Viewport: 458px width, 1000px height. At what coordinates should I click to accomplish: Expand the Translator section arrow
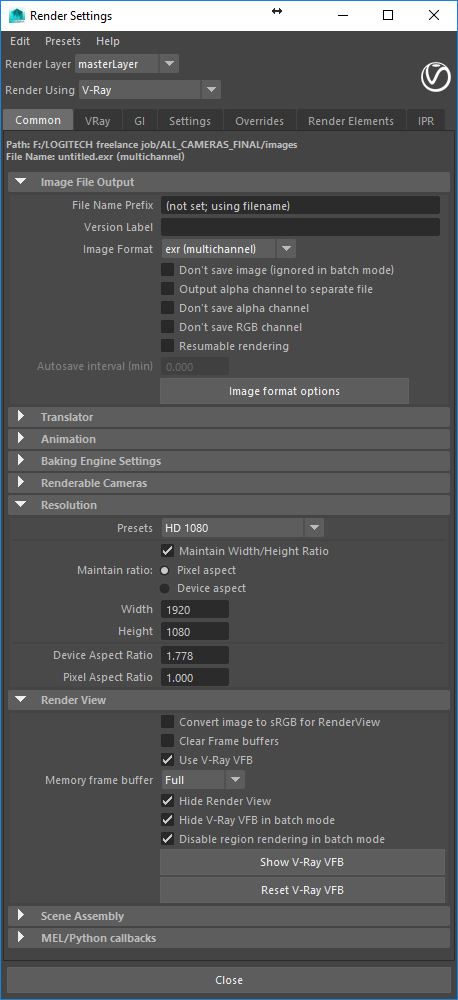[x=21, y=416]
